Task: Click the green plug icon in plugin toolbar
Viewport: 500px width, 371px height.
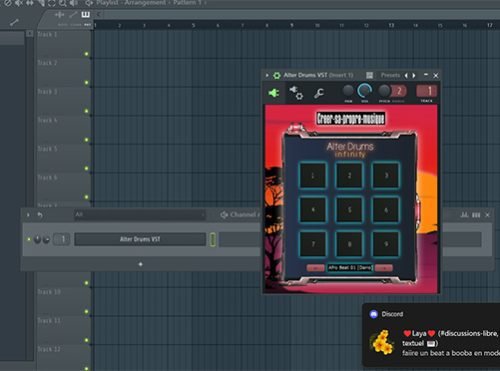Action: pos(274,93)
